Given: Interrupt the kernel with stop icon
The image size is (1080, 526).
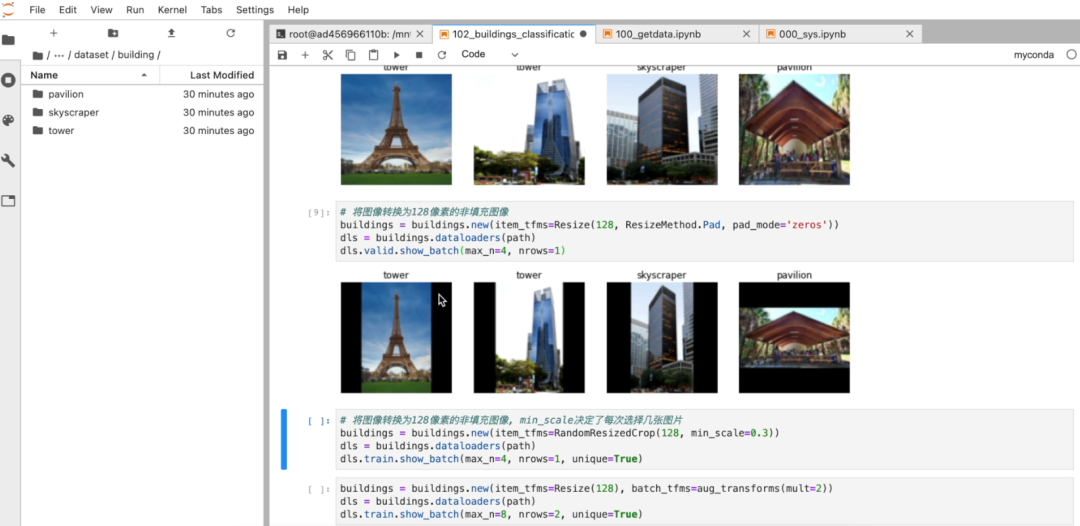Looking at the screenshot, I should [419, 55].
